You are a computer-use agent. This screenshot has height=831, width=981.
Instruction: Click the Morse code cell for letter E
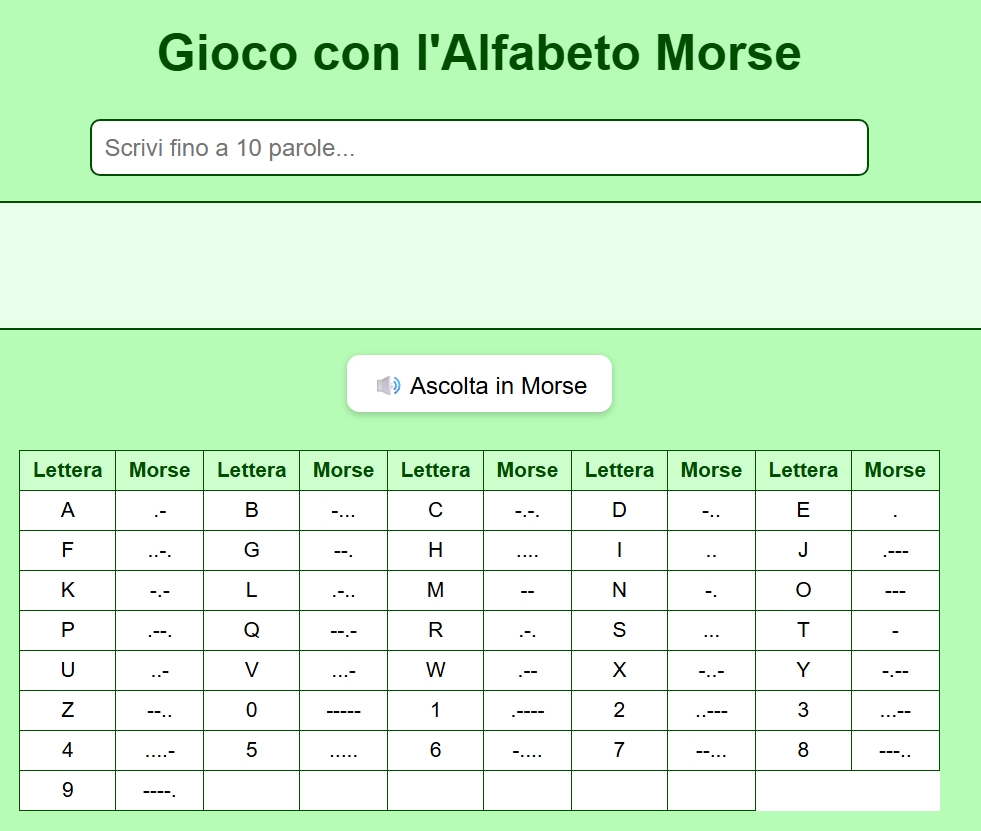click(x=894, y=510)
